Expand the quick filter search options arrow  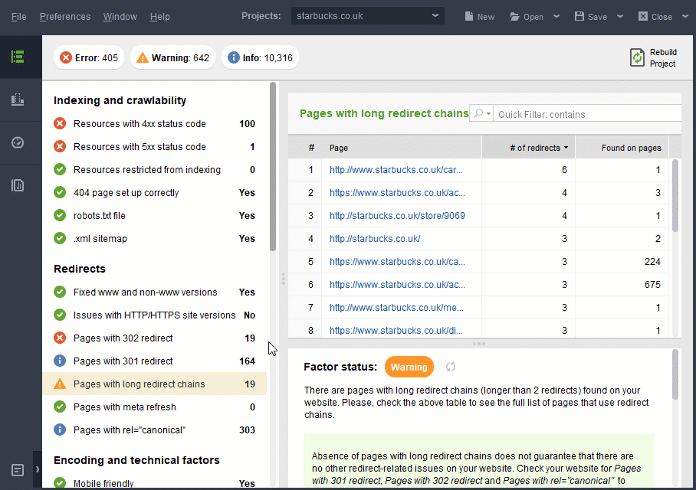[x=488, y=114]
